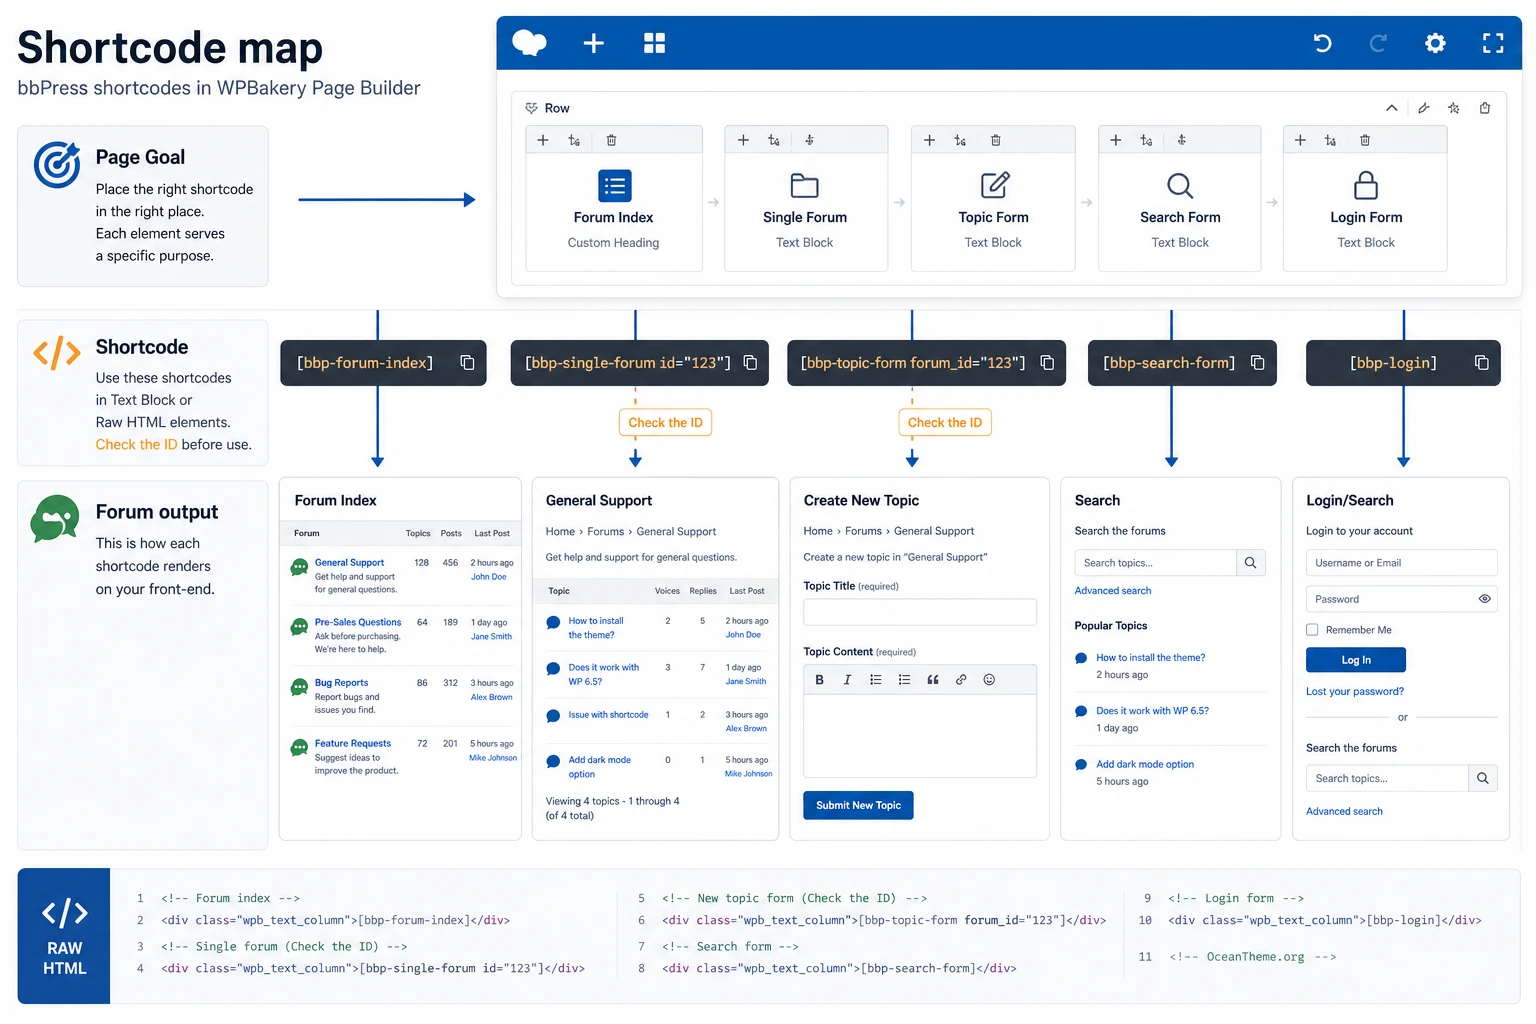Open page settings gear icon
Viewport: 1536px width, 1024px height.
[1435, 43]
